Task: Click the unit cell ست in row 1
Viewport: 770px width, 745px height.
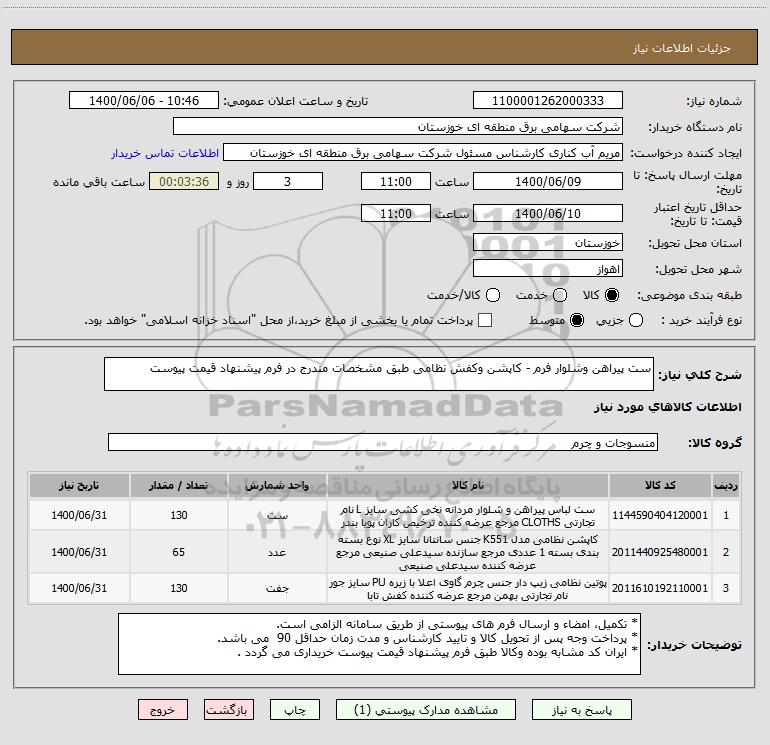Action: click(x=277, y=516)
